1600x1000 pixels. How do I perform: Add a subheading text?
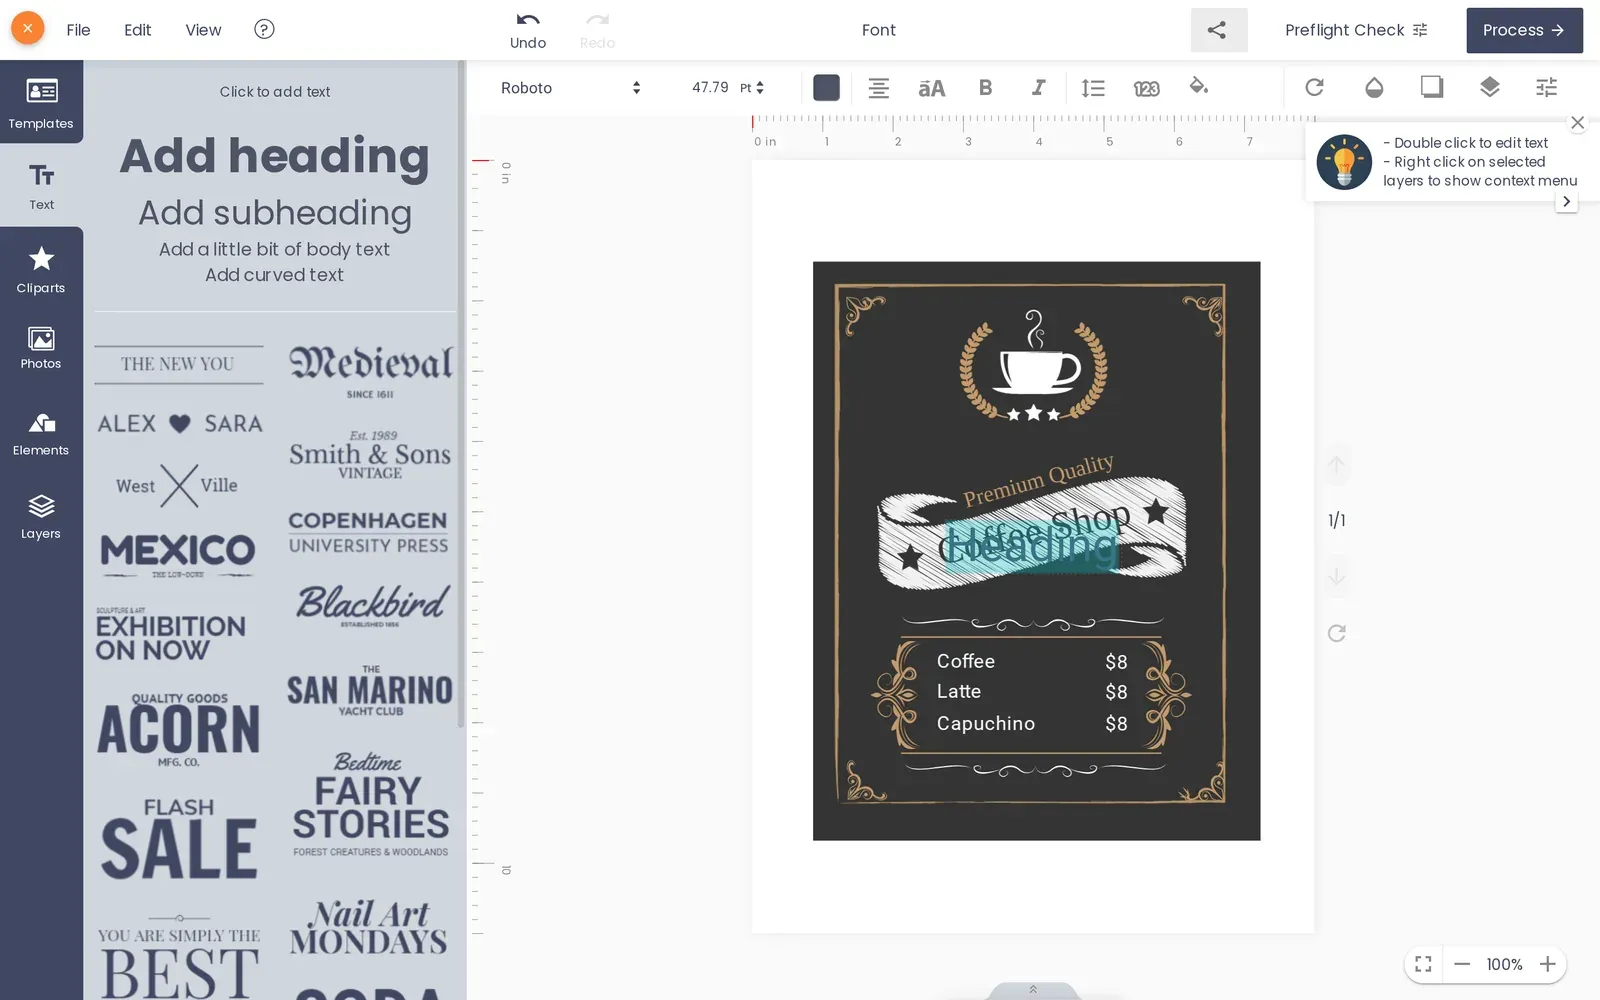(274, 212)
